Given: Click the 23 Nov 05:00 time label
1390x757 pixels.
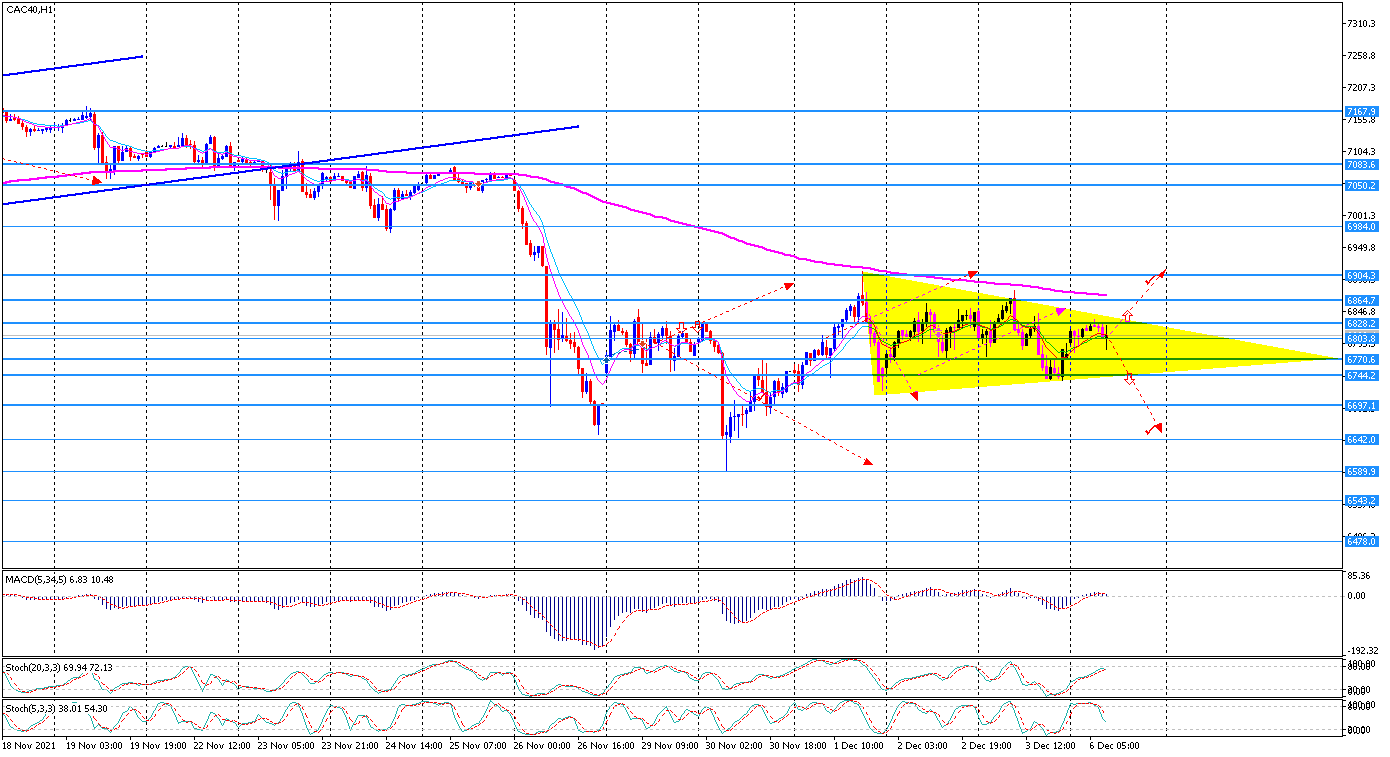Looking at the screenshot, I should (x=285, y=745).
